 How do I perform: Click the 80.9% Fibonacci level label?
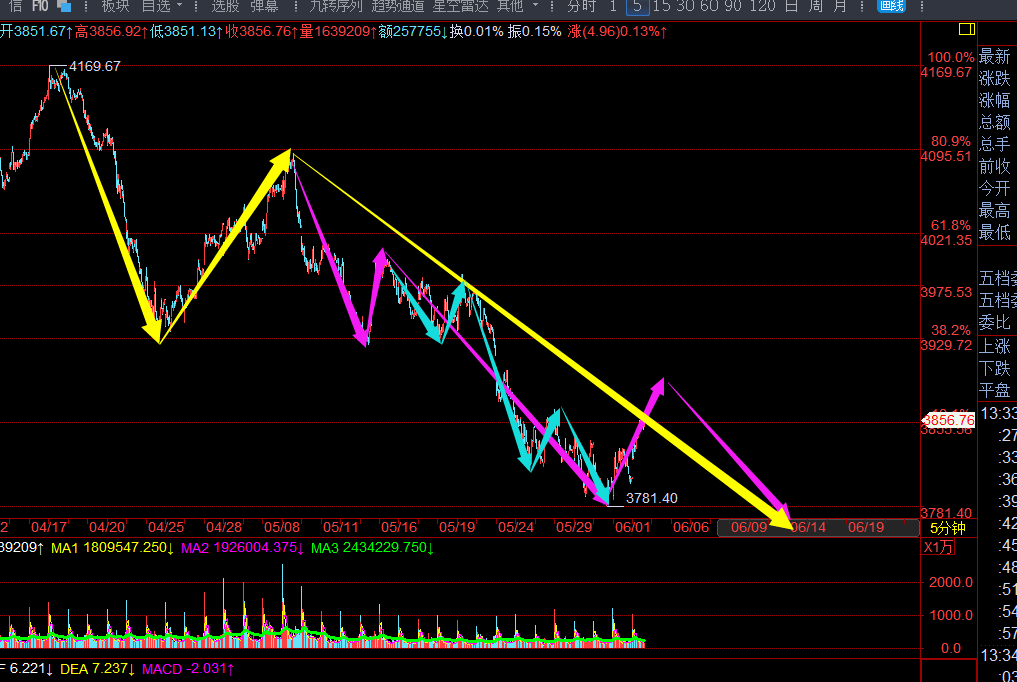952,141
